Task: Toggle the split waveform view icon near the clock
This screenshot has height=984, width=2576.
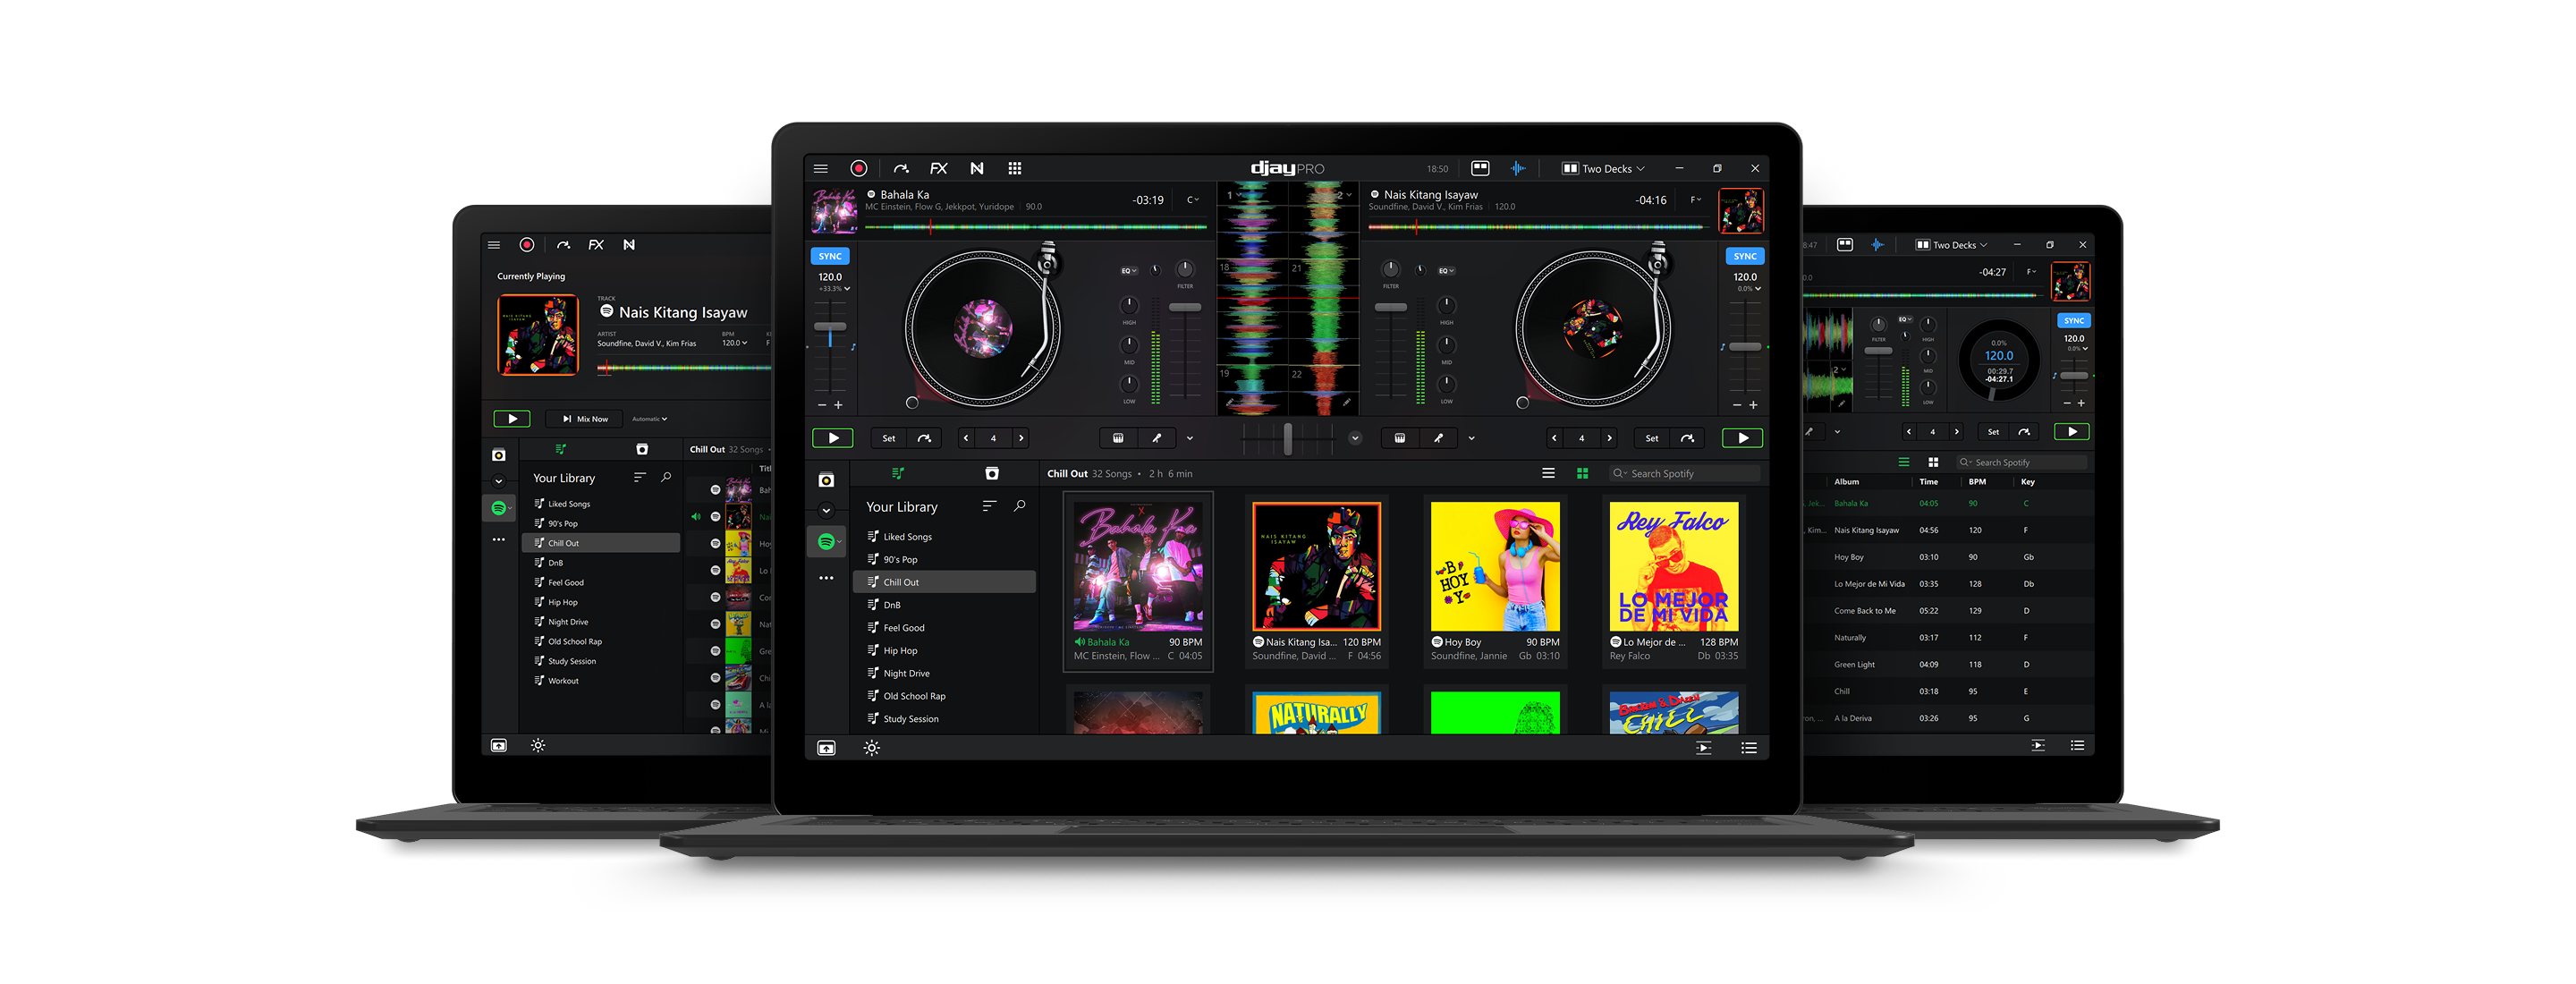Action: [x=1480, y=168]
